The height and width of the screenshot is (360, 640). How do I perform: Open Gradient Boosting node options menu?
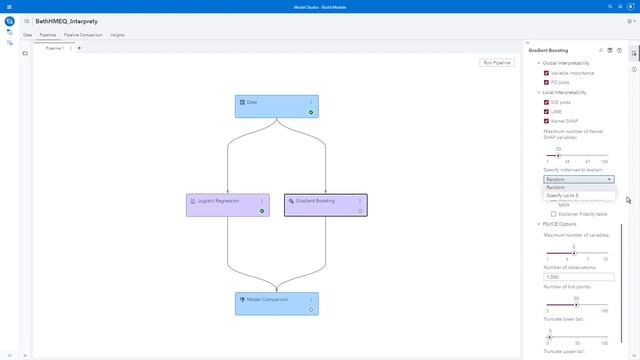click(360, 201)
